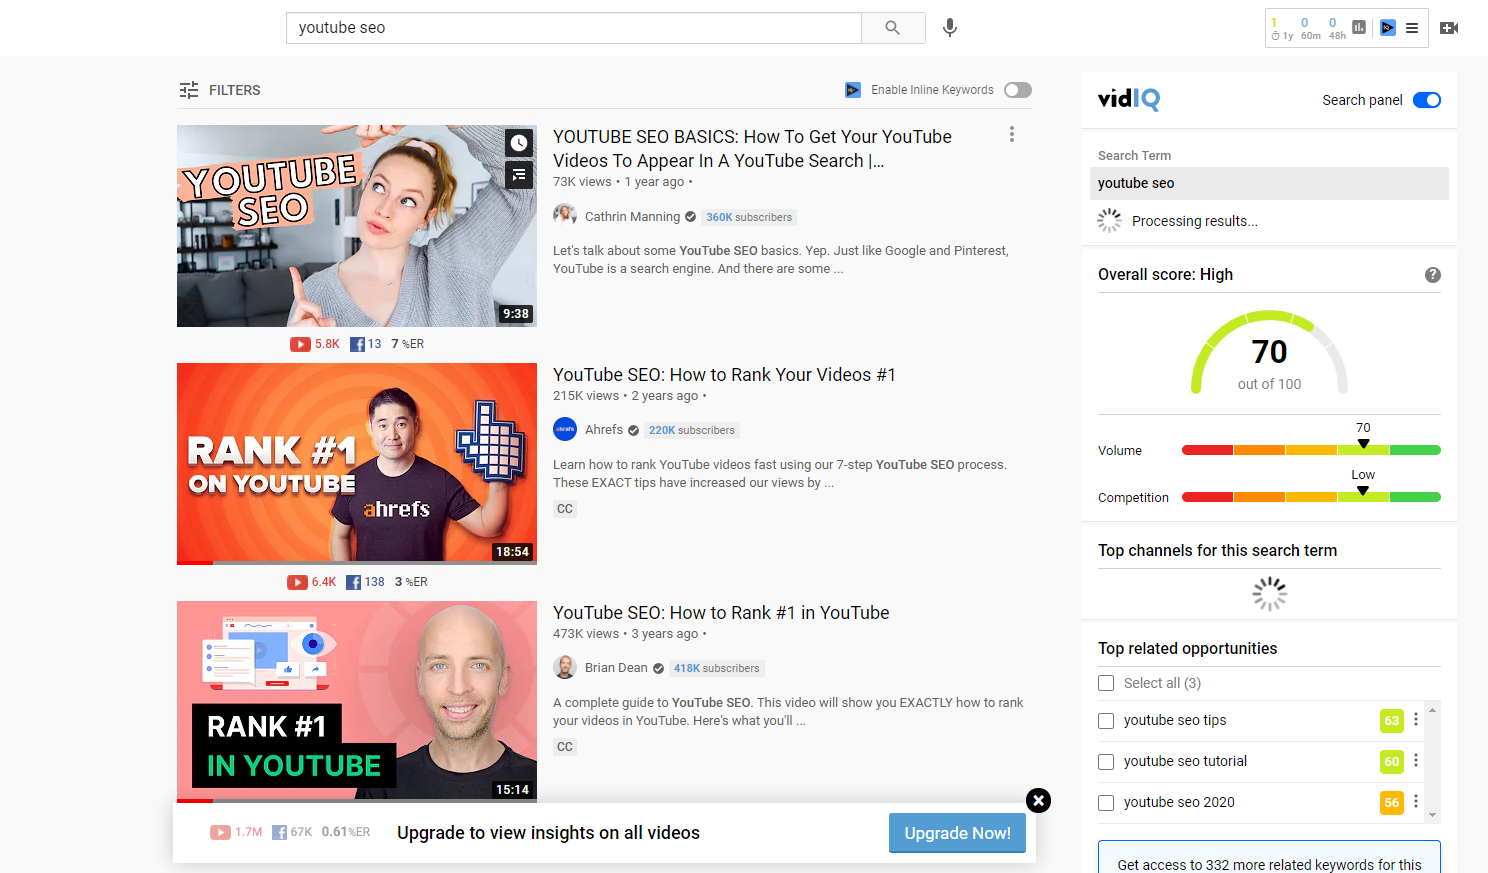Click the score badge 63 for youtube seo tips
This screenshot has height=873, width=1488.
1392,721
